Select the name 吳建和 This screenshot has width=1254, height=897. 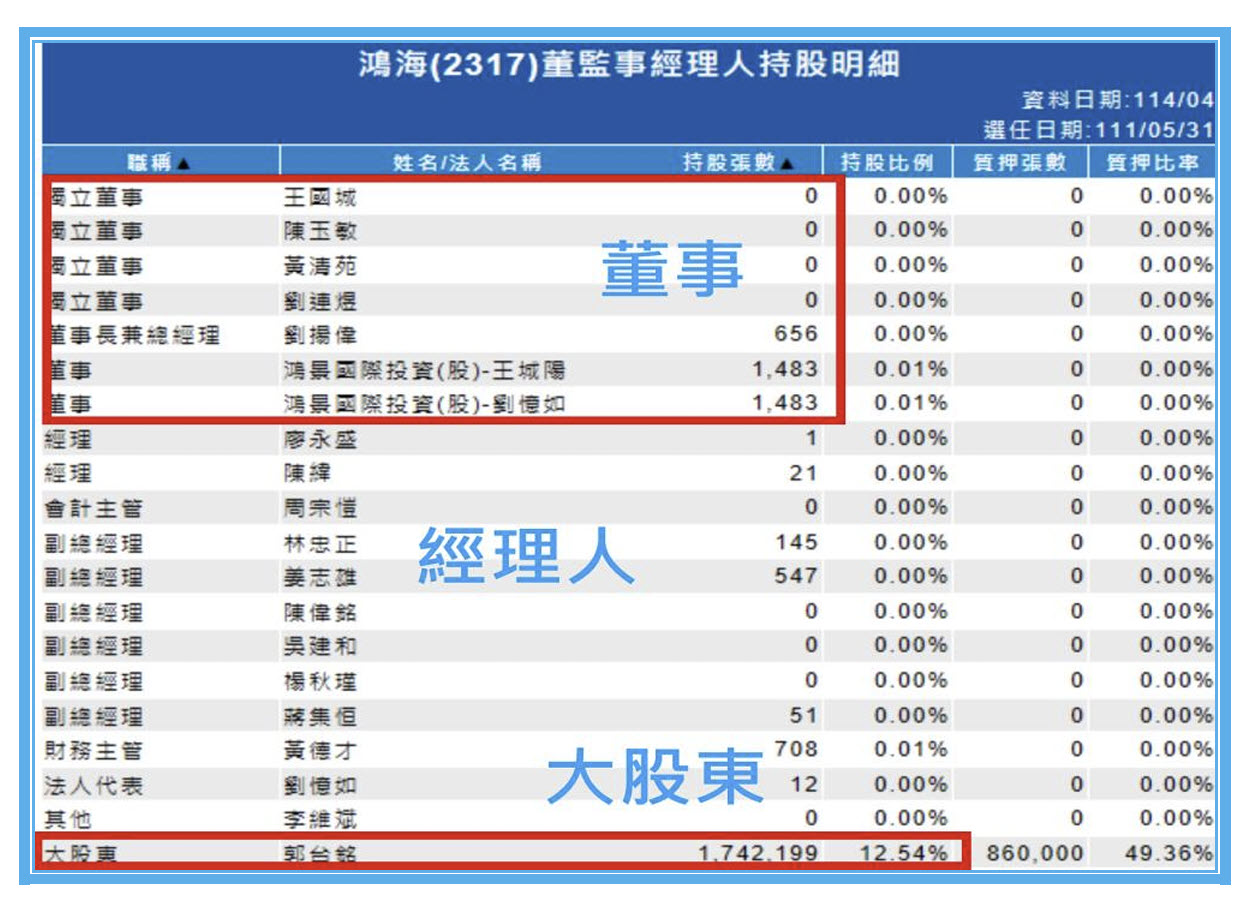coord(320,646)
